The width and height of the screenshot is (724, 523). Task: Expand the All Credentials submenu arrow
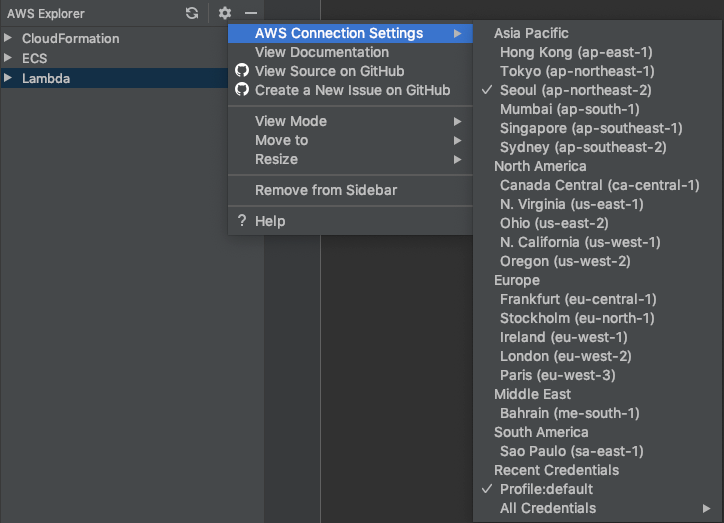pos(706,508)
